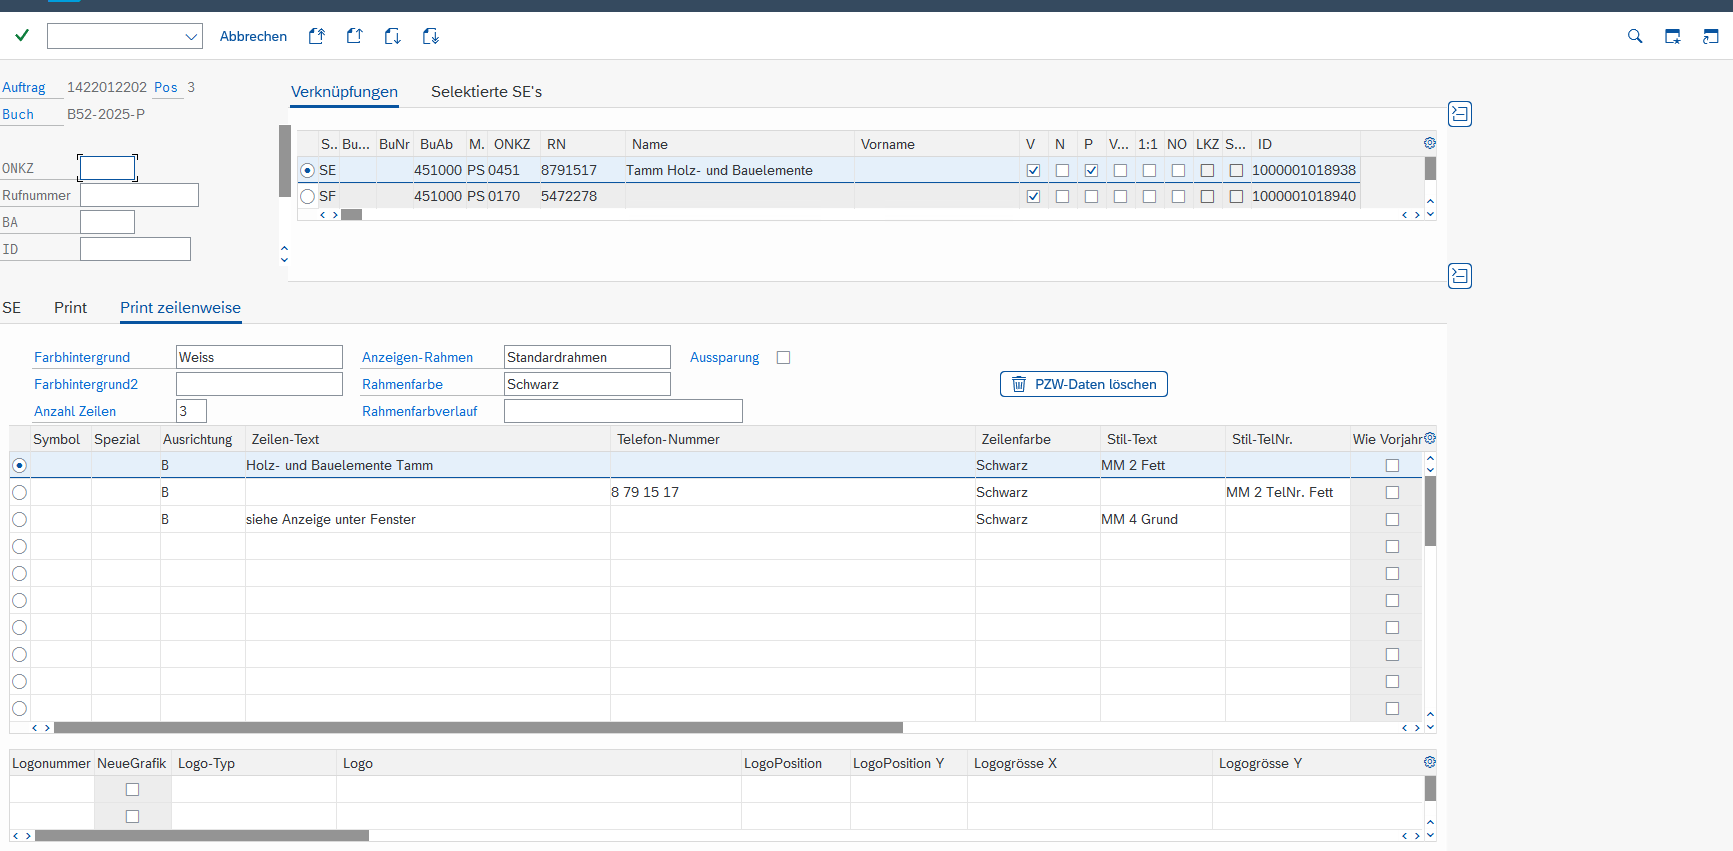Go to first page using toolbar icon
The image size is (1733, 851).
[x=316, y=36]
